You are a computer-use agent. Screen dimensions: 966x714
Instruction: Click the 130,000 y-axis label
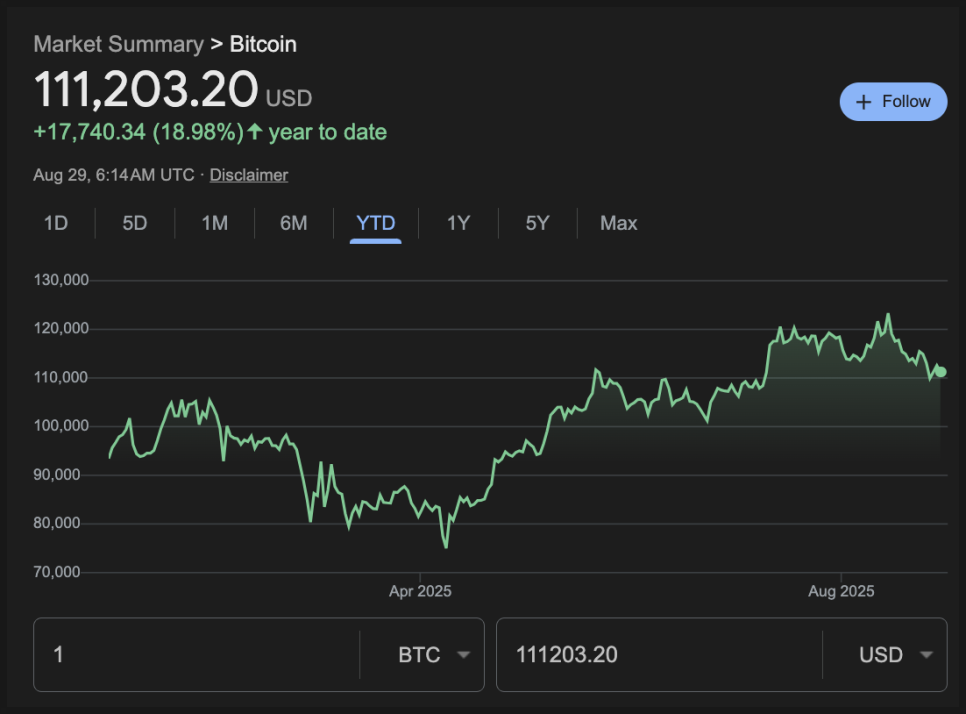(61, 280)
